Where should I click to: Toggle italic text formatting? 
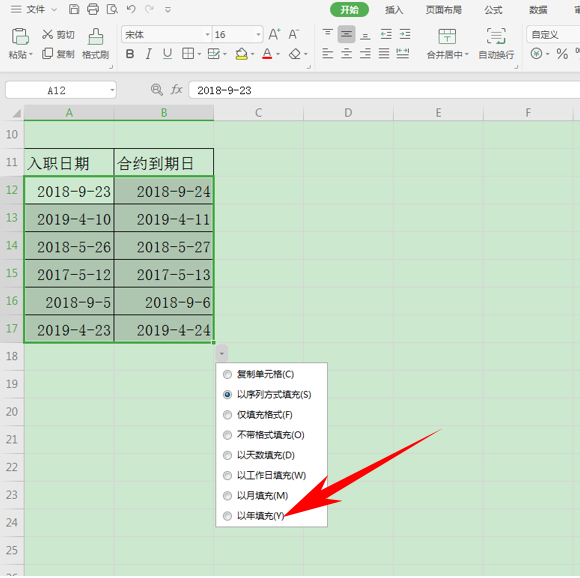(x=148, y=54)
